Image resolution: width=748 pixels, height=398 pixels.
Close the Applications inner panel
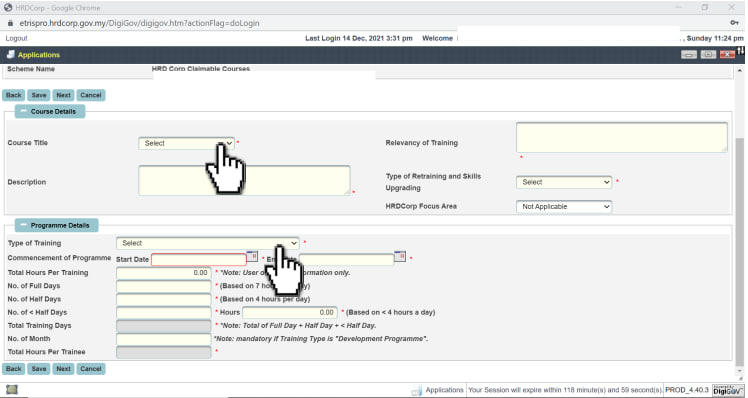point(727,54)
